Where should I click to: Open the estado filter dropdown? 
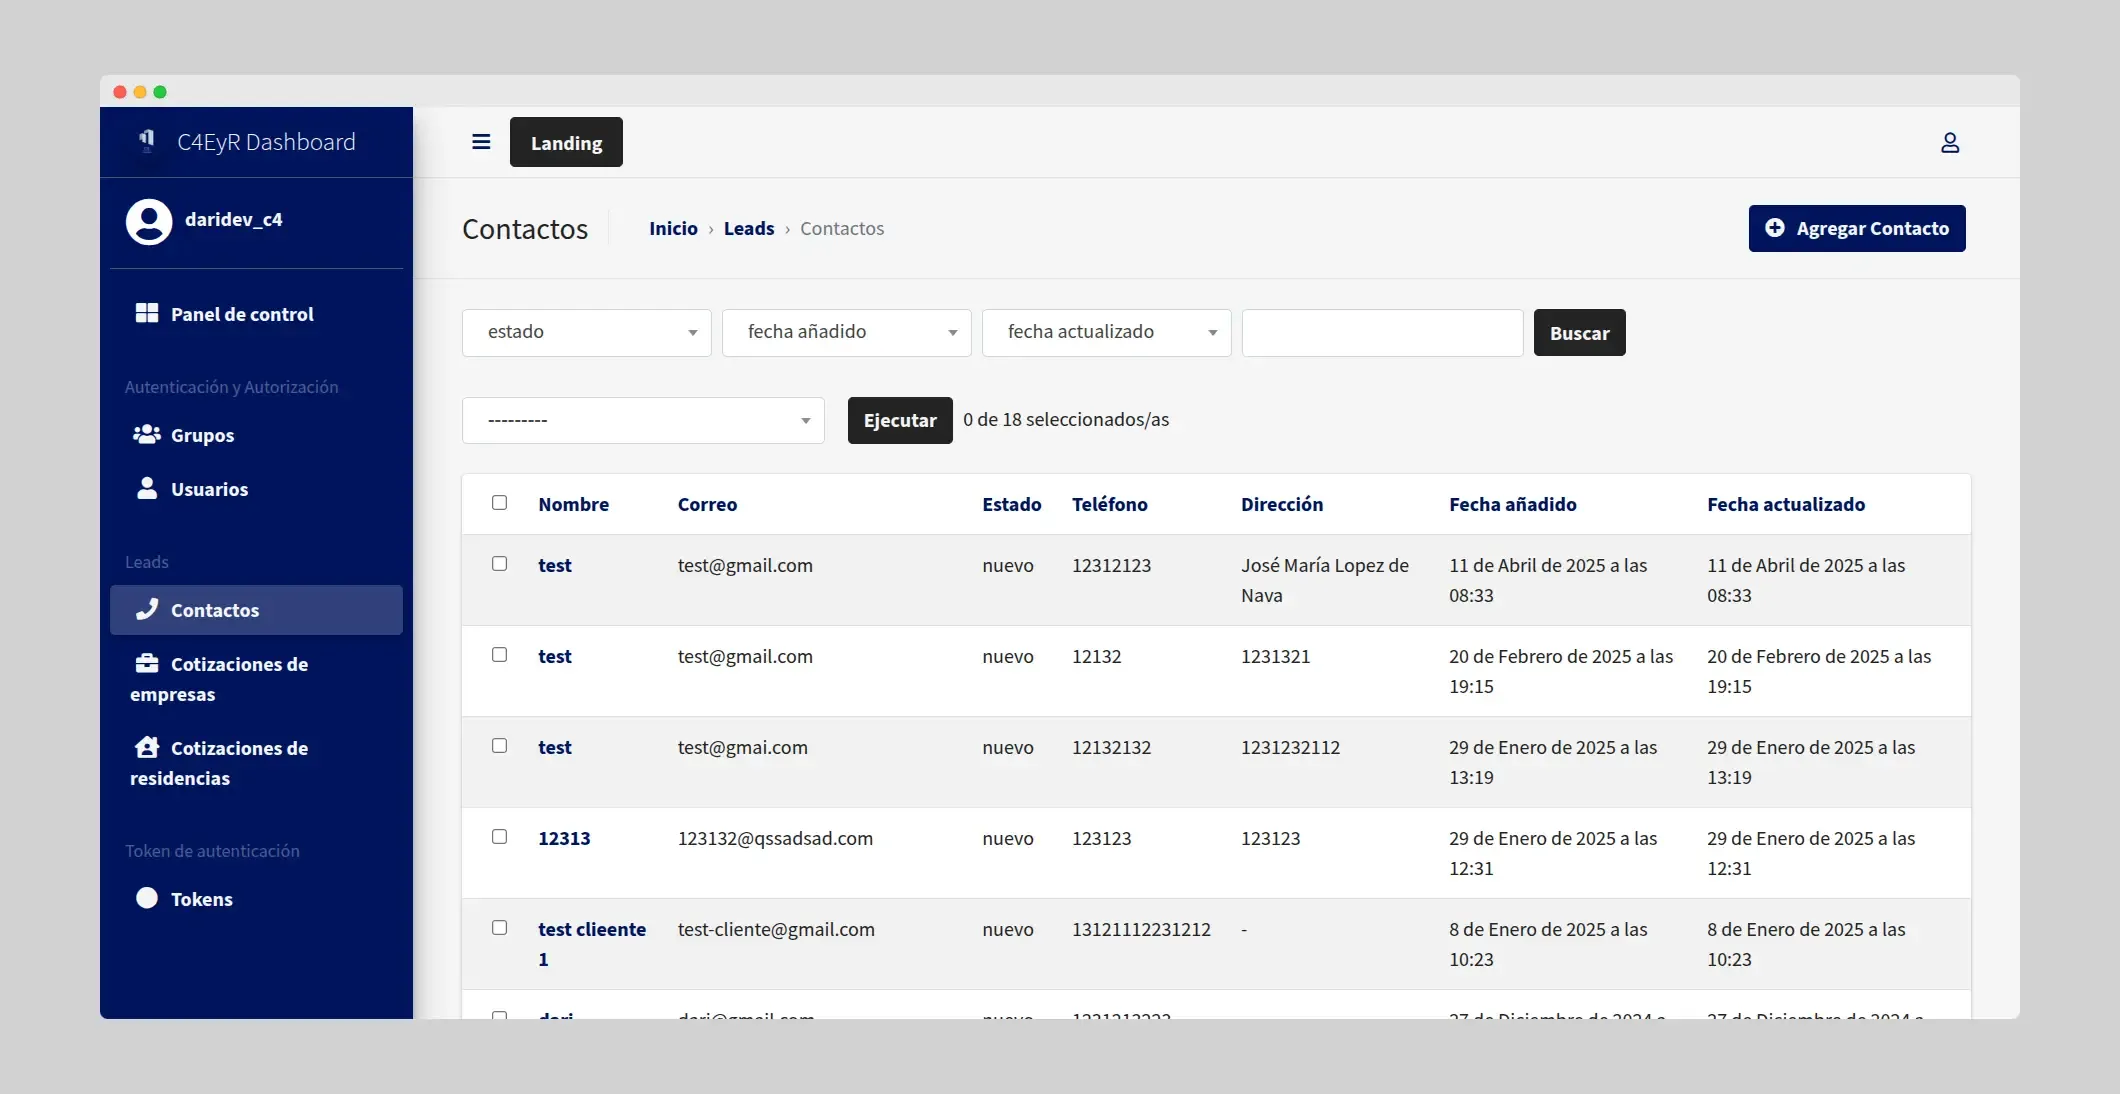[x=586, y=332]
